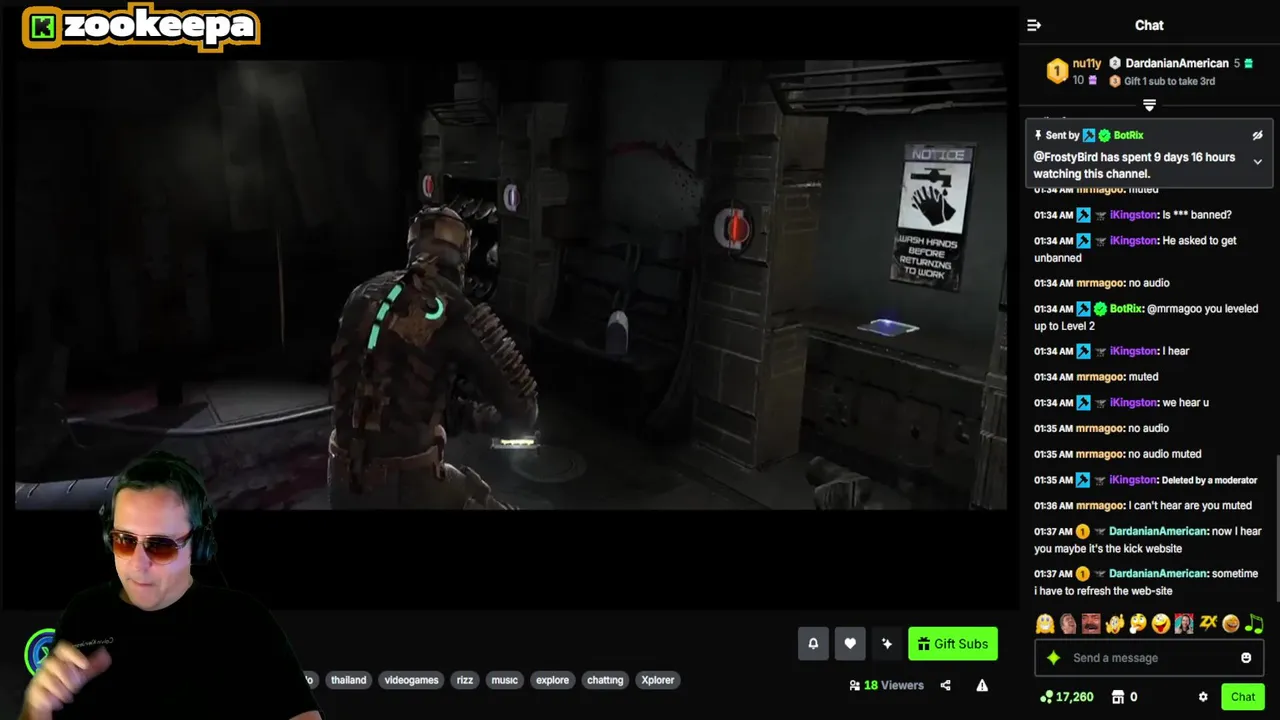Click the gold rank 1 hexagon badge

(x=1057, y=71)
